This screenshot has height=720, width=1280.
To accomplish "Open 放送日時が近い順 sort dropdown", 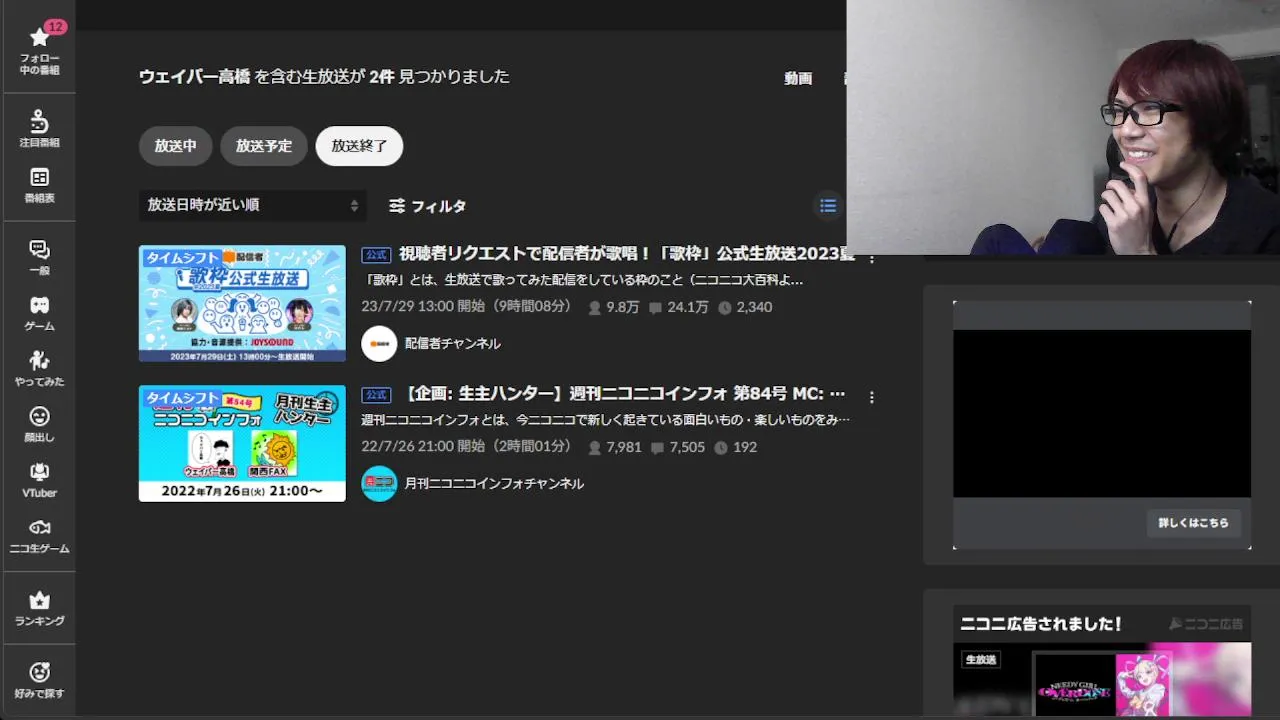I will tap(252, 205).
